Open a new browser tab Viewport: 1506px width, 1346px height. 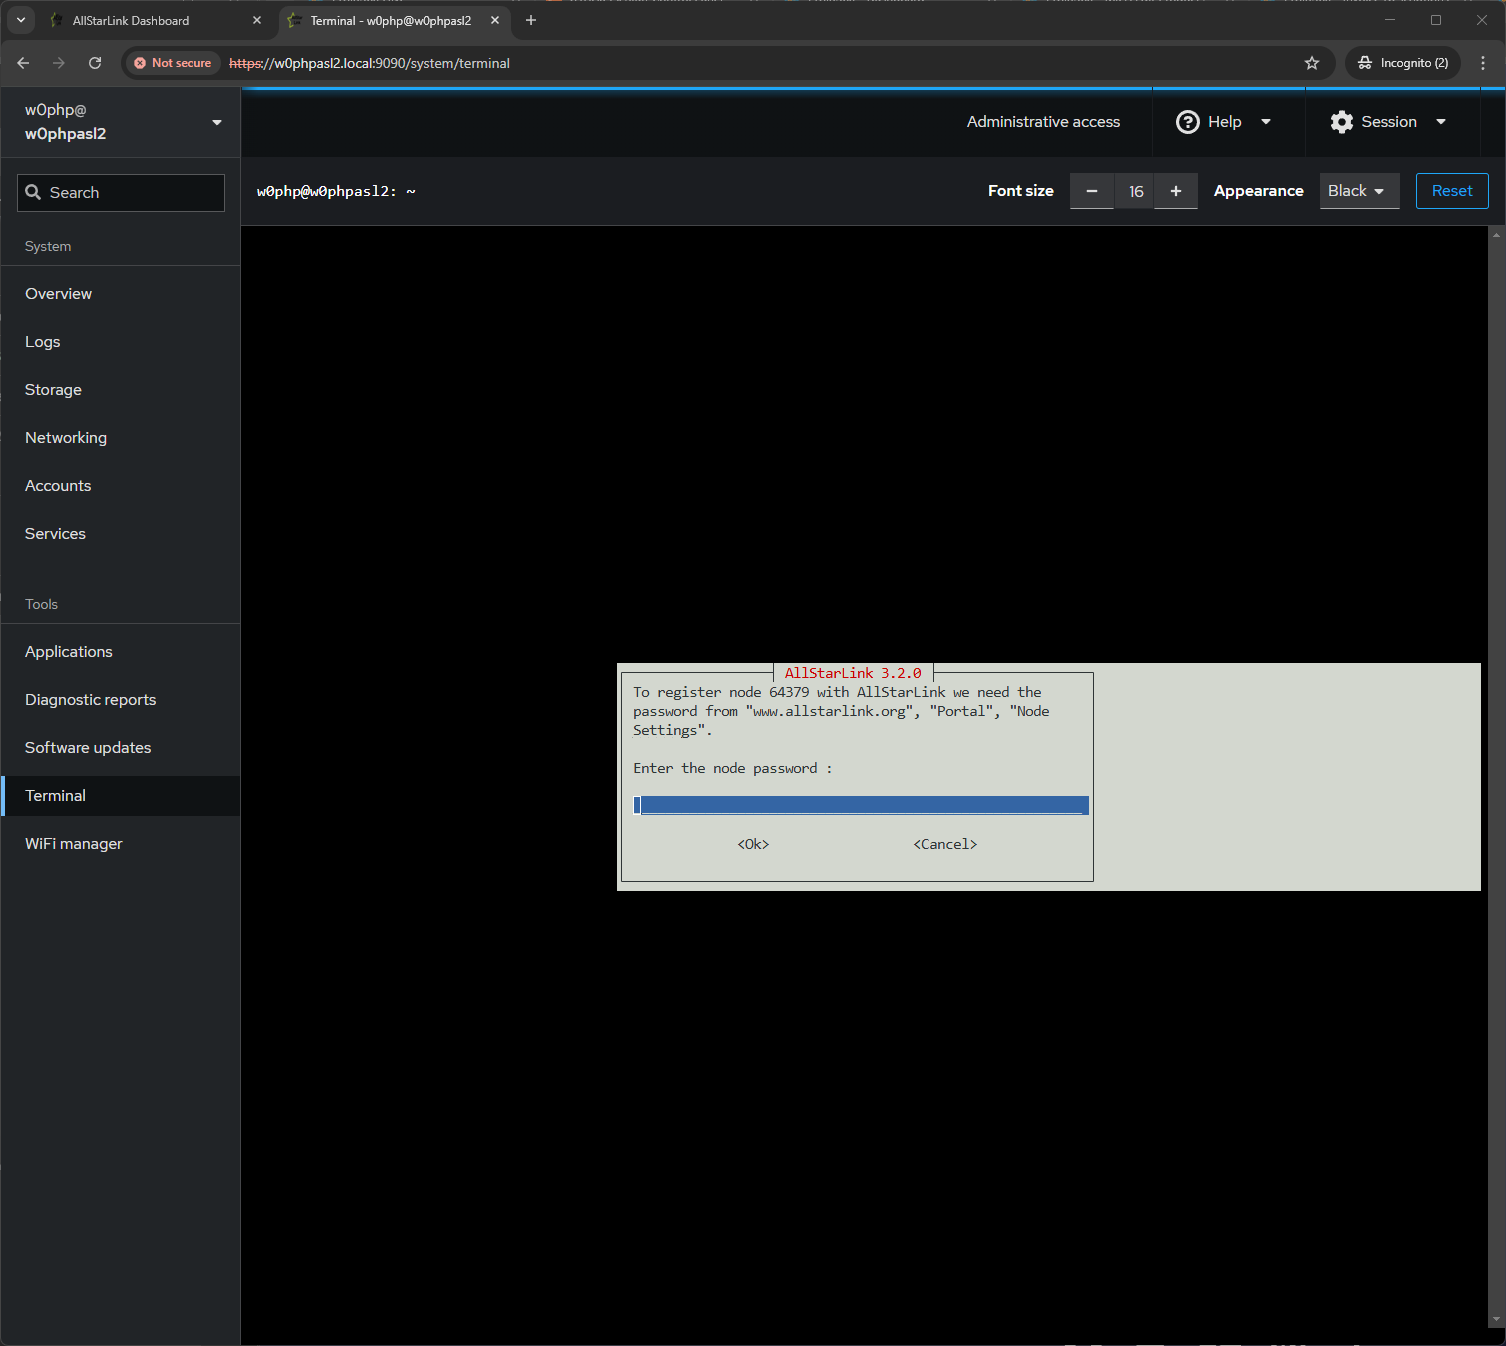[531, 20]
